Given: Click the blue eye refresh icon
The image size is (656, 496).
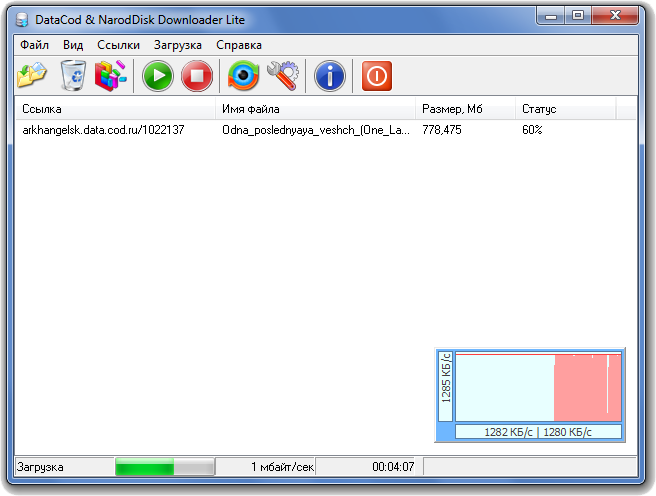Looking at the screenshot, I should [243, 76].
